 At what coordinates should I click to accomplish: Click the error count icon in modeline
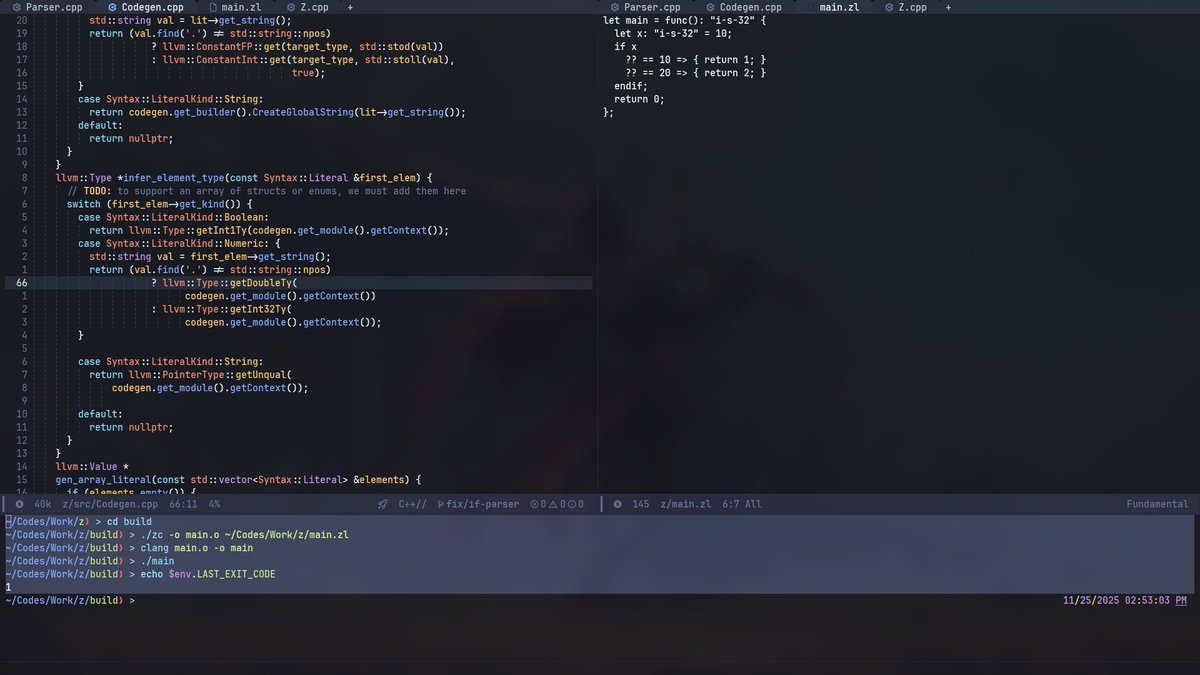click(x=534, y=504)
